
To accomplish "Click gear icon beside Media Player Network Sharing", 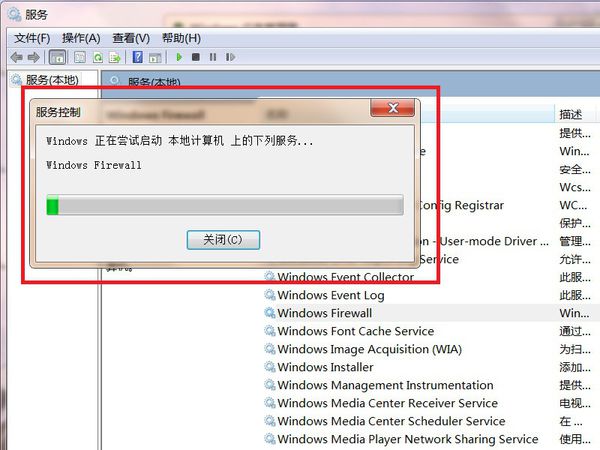I will coord(270,439).
